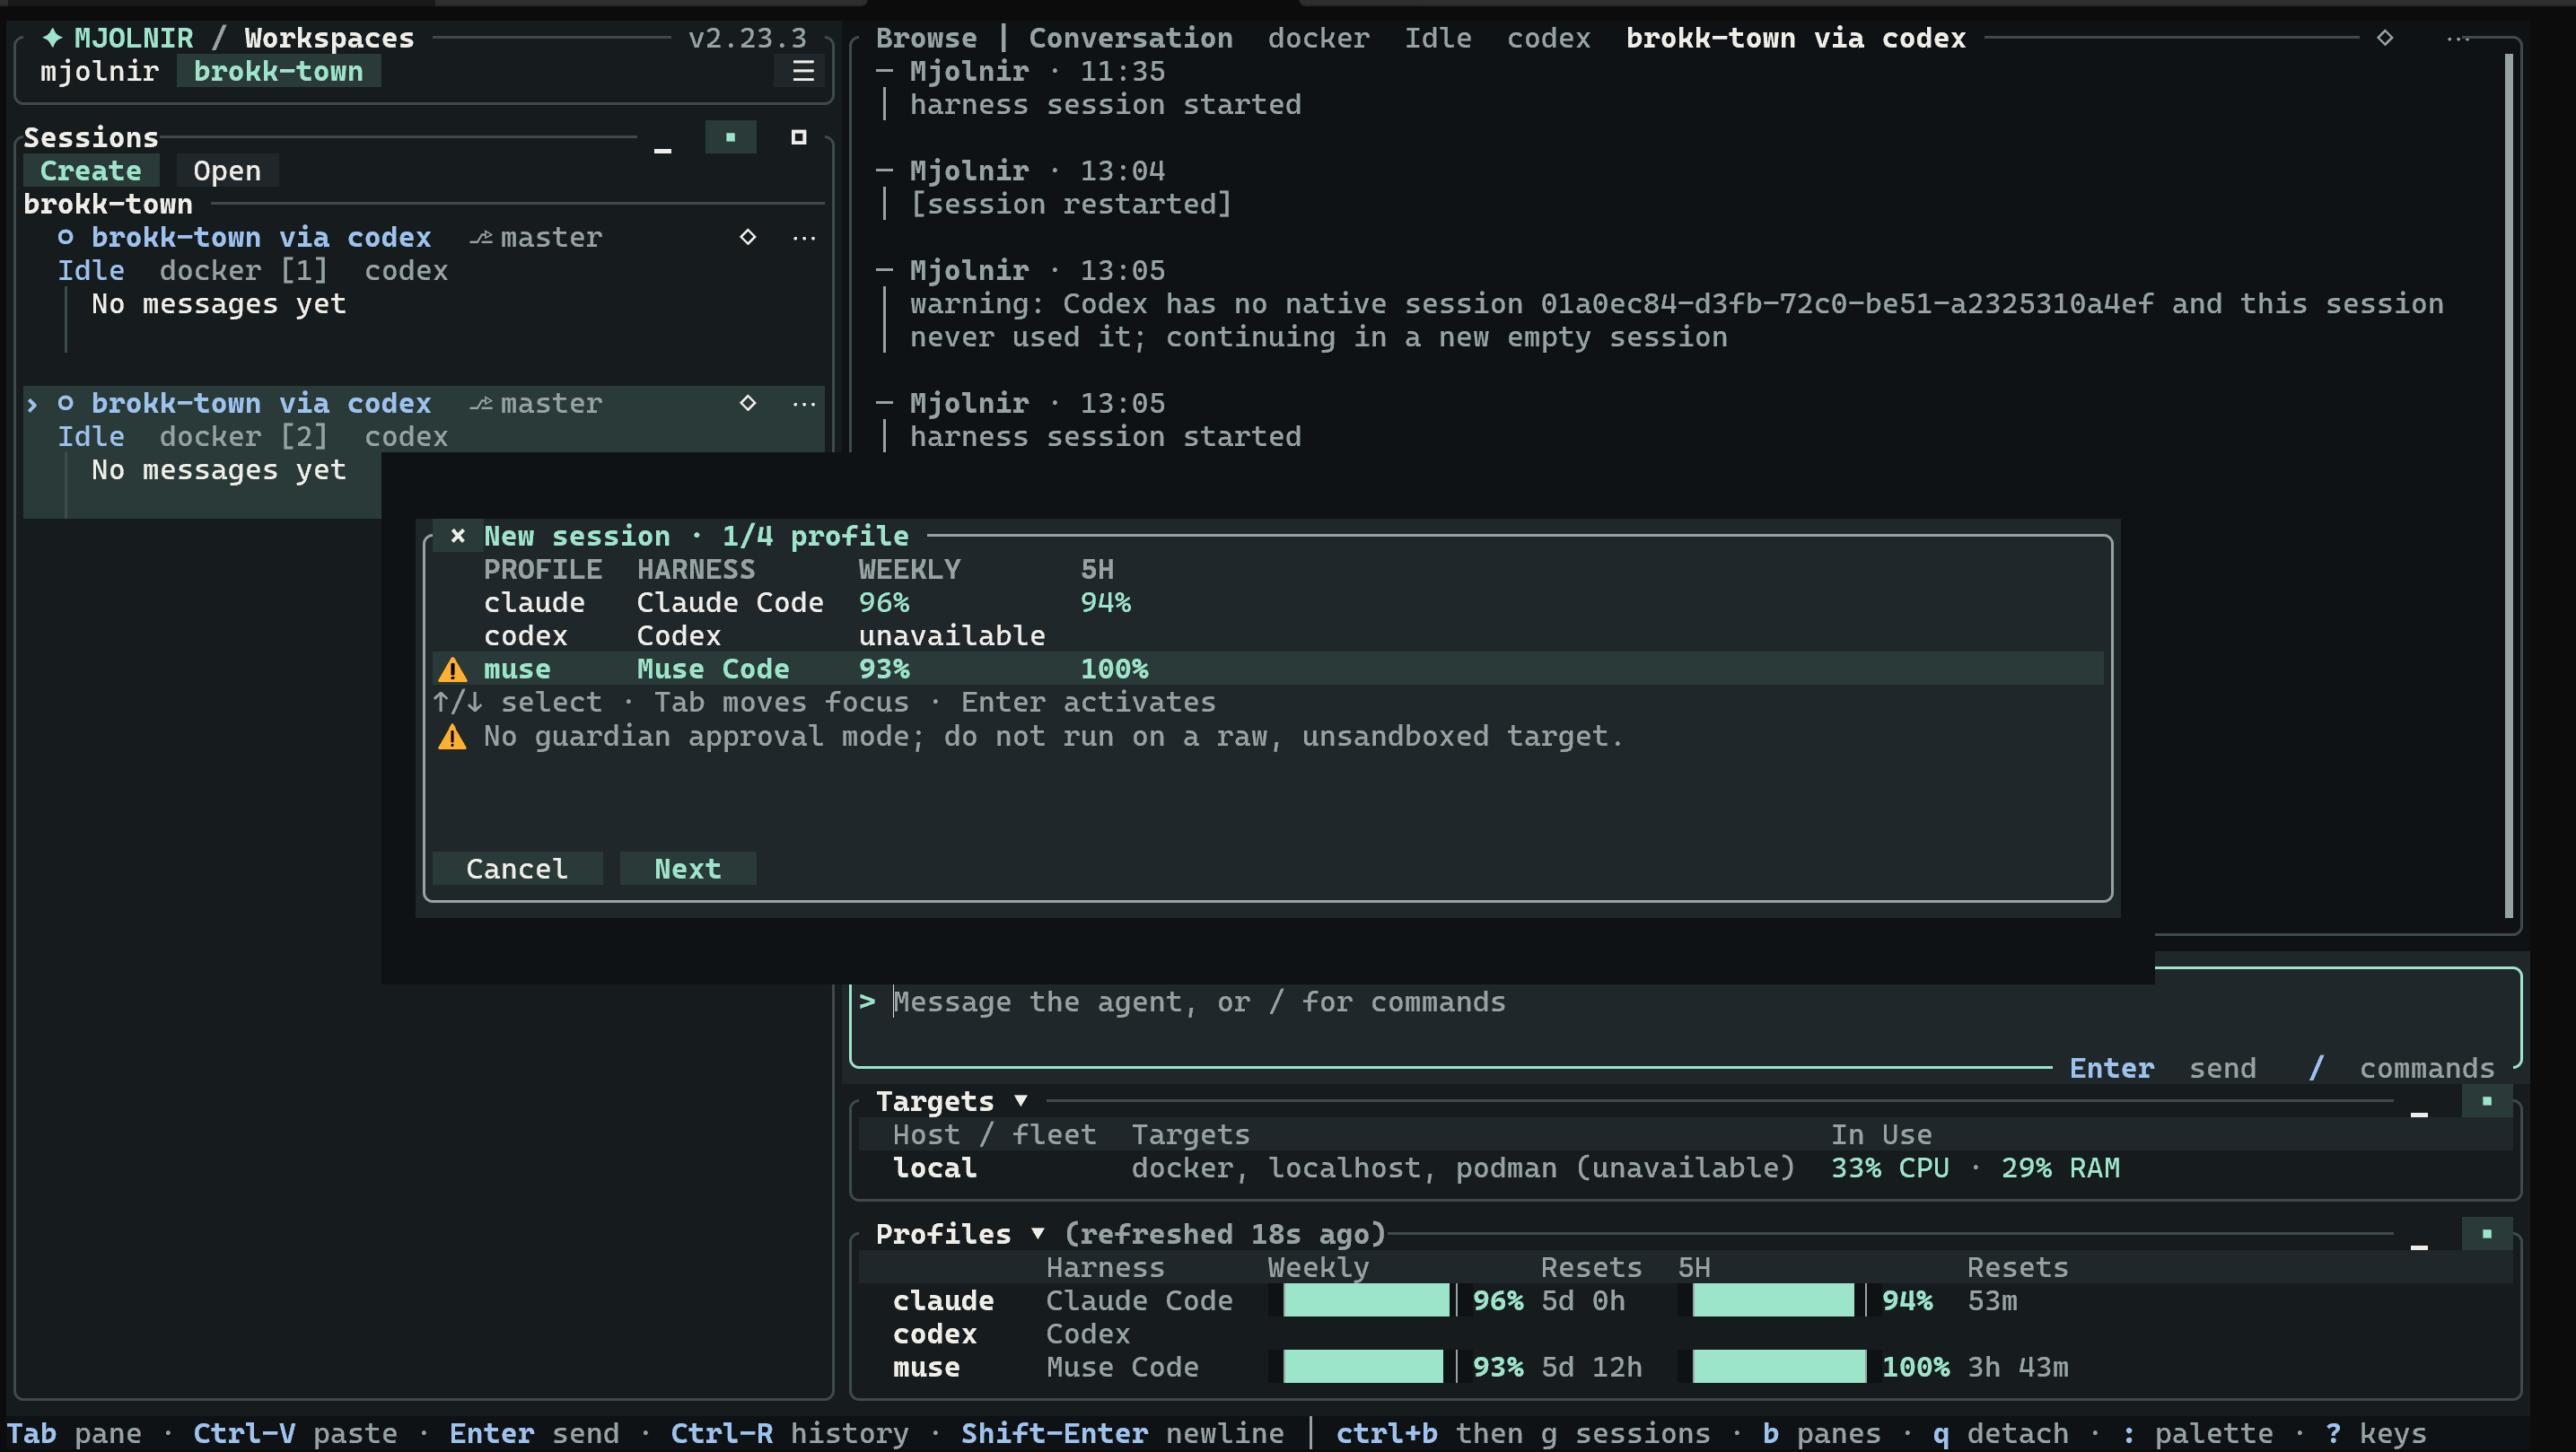Collapse the Targets panel dropdown arrow
The image size is (2576, 1452).
click(1020, 1101)
